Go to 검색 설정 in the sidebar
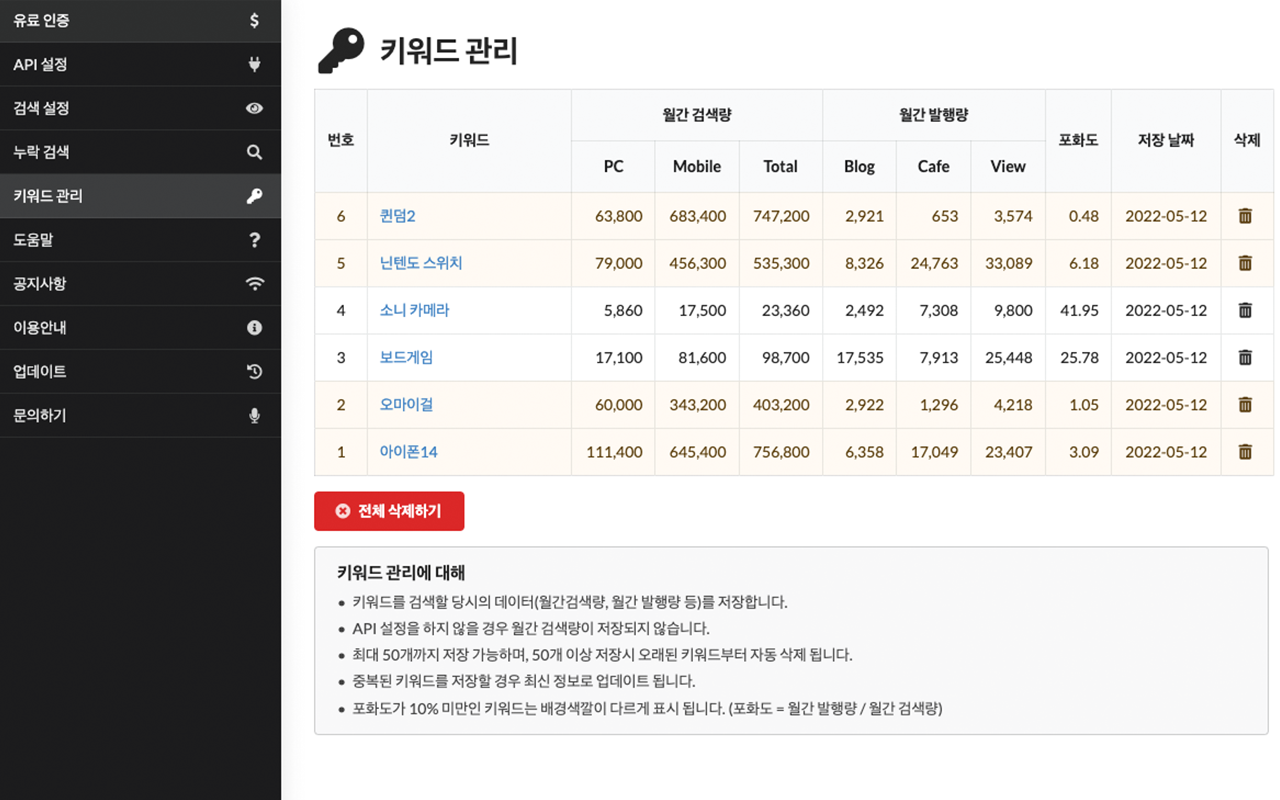1280x800 pixels. click(140, 108)
